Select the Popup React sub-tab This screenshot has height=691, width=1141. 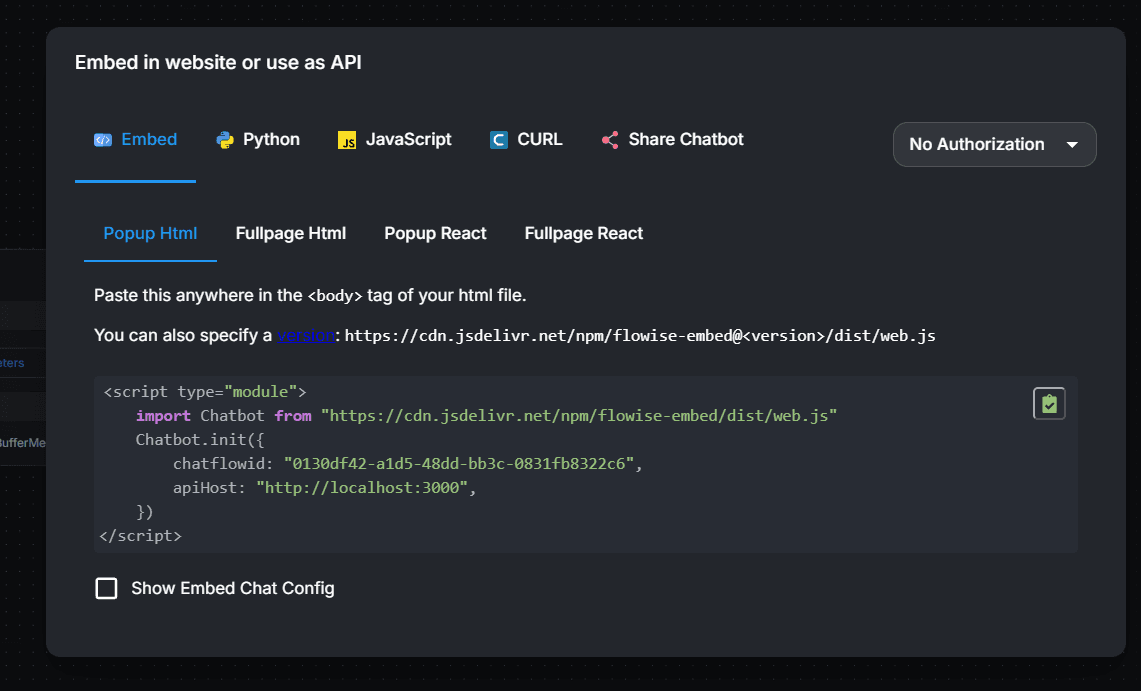[x=435, y=233]
